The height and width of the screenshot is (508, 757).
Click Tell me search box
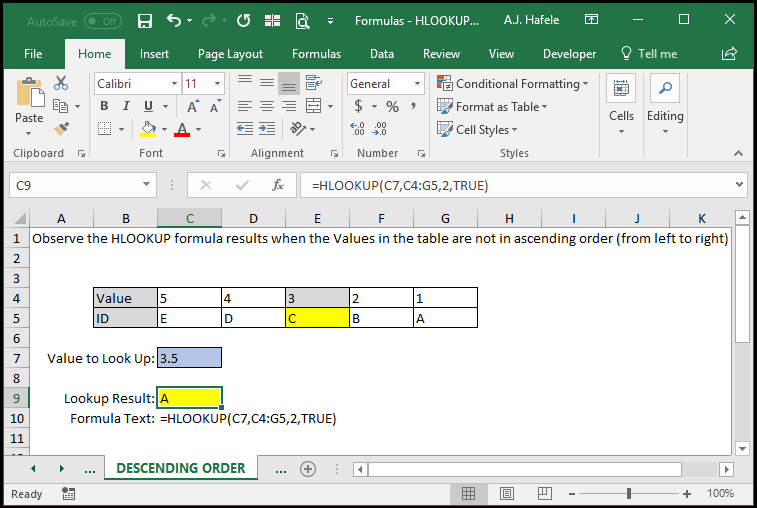pyautogui.click(x=649, y=54)
